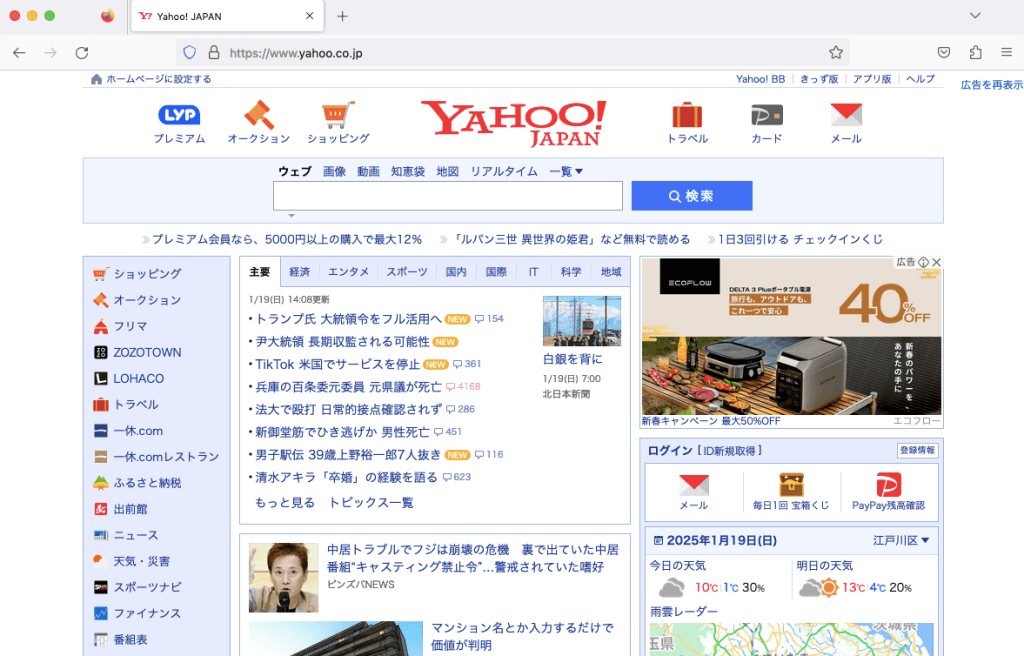The width and height of the screenshot is (1024, 656).
Task: Open a new browser tab
Action: tap(342, 16)
